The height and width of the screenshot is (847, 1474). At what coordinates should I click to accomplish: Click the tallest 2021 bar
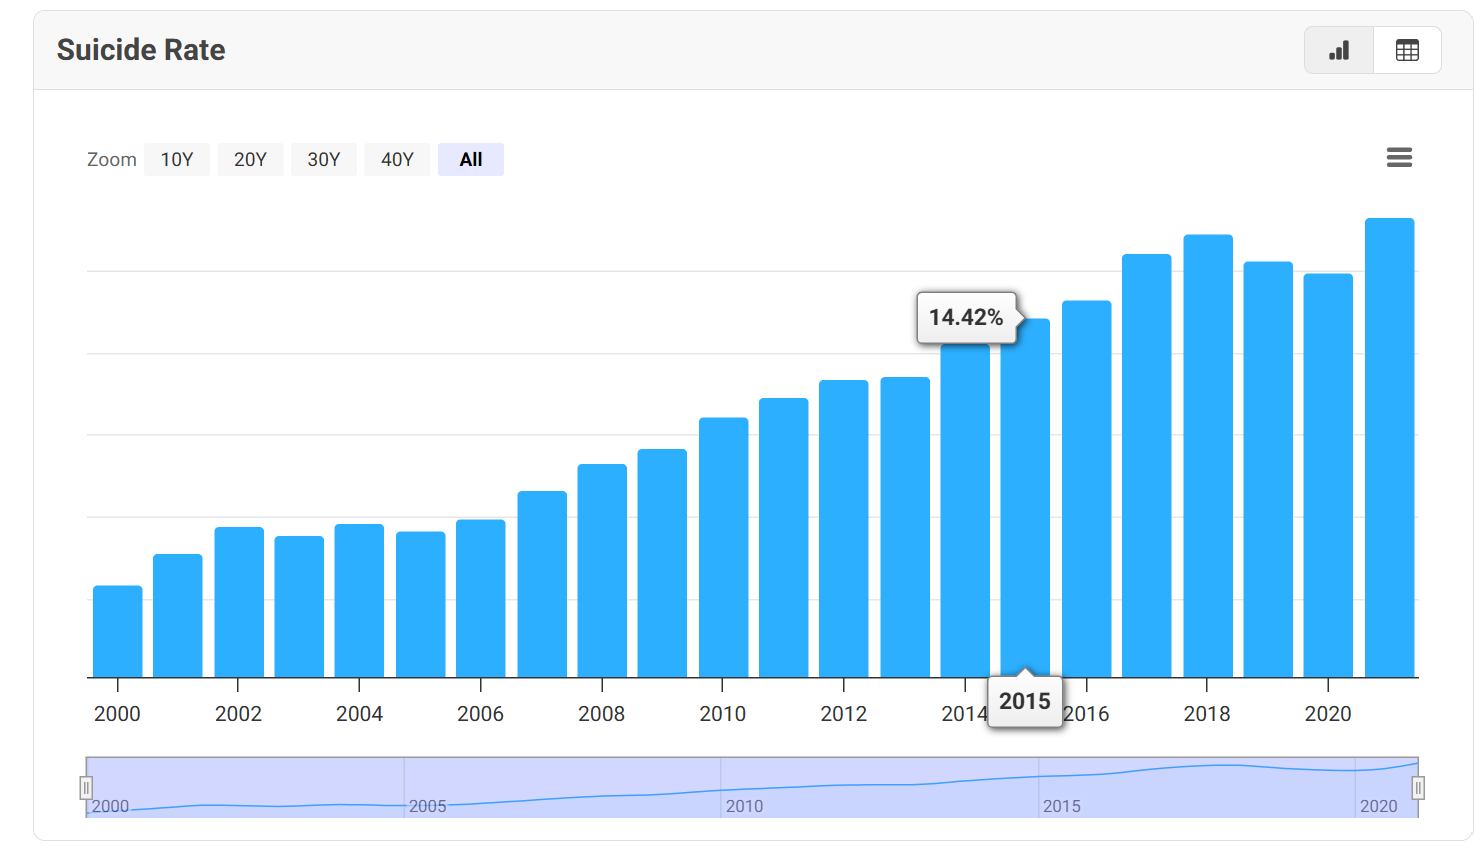(1390, 448)
